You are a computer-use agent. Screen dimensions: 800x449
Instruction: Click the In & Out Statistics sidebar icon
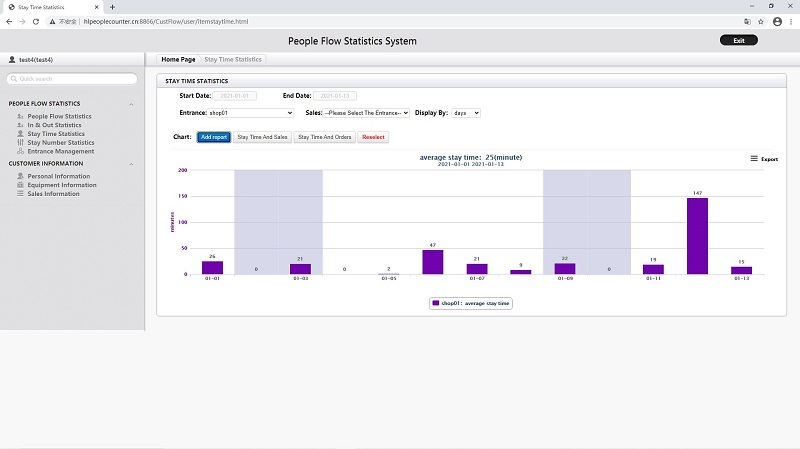(20, 125)
